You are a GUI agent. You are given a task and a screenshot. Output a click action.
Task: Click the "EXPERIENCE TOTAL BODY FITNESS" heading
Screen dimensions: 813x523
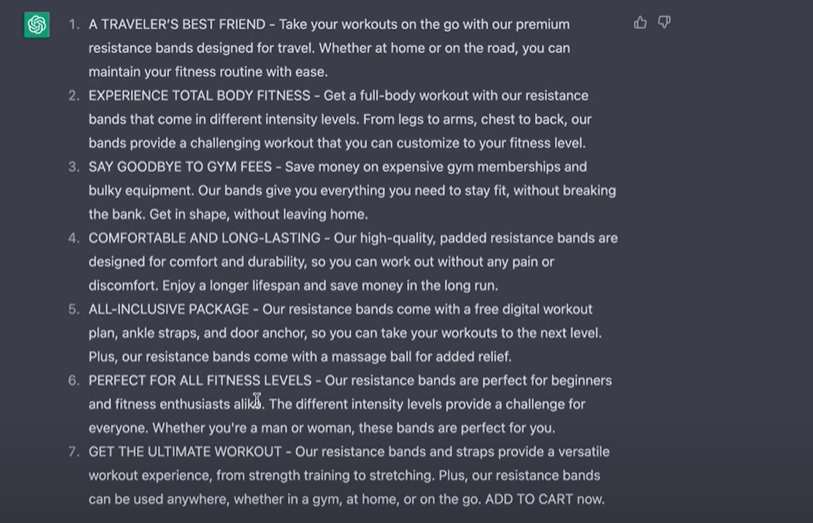click(198, 96)
